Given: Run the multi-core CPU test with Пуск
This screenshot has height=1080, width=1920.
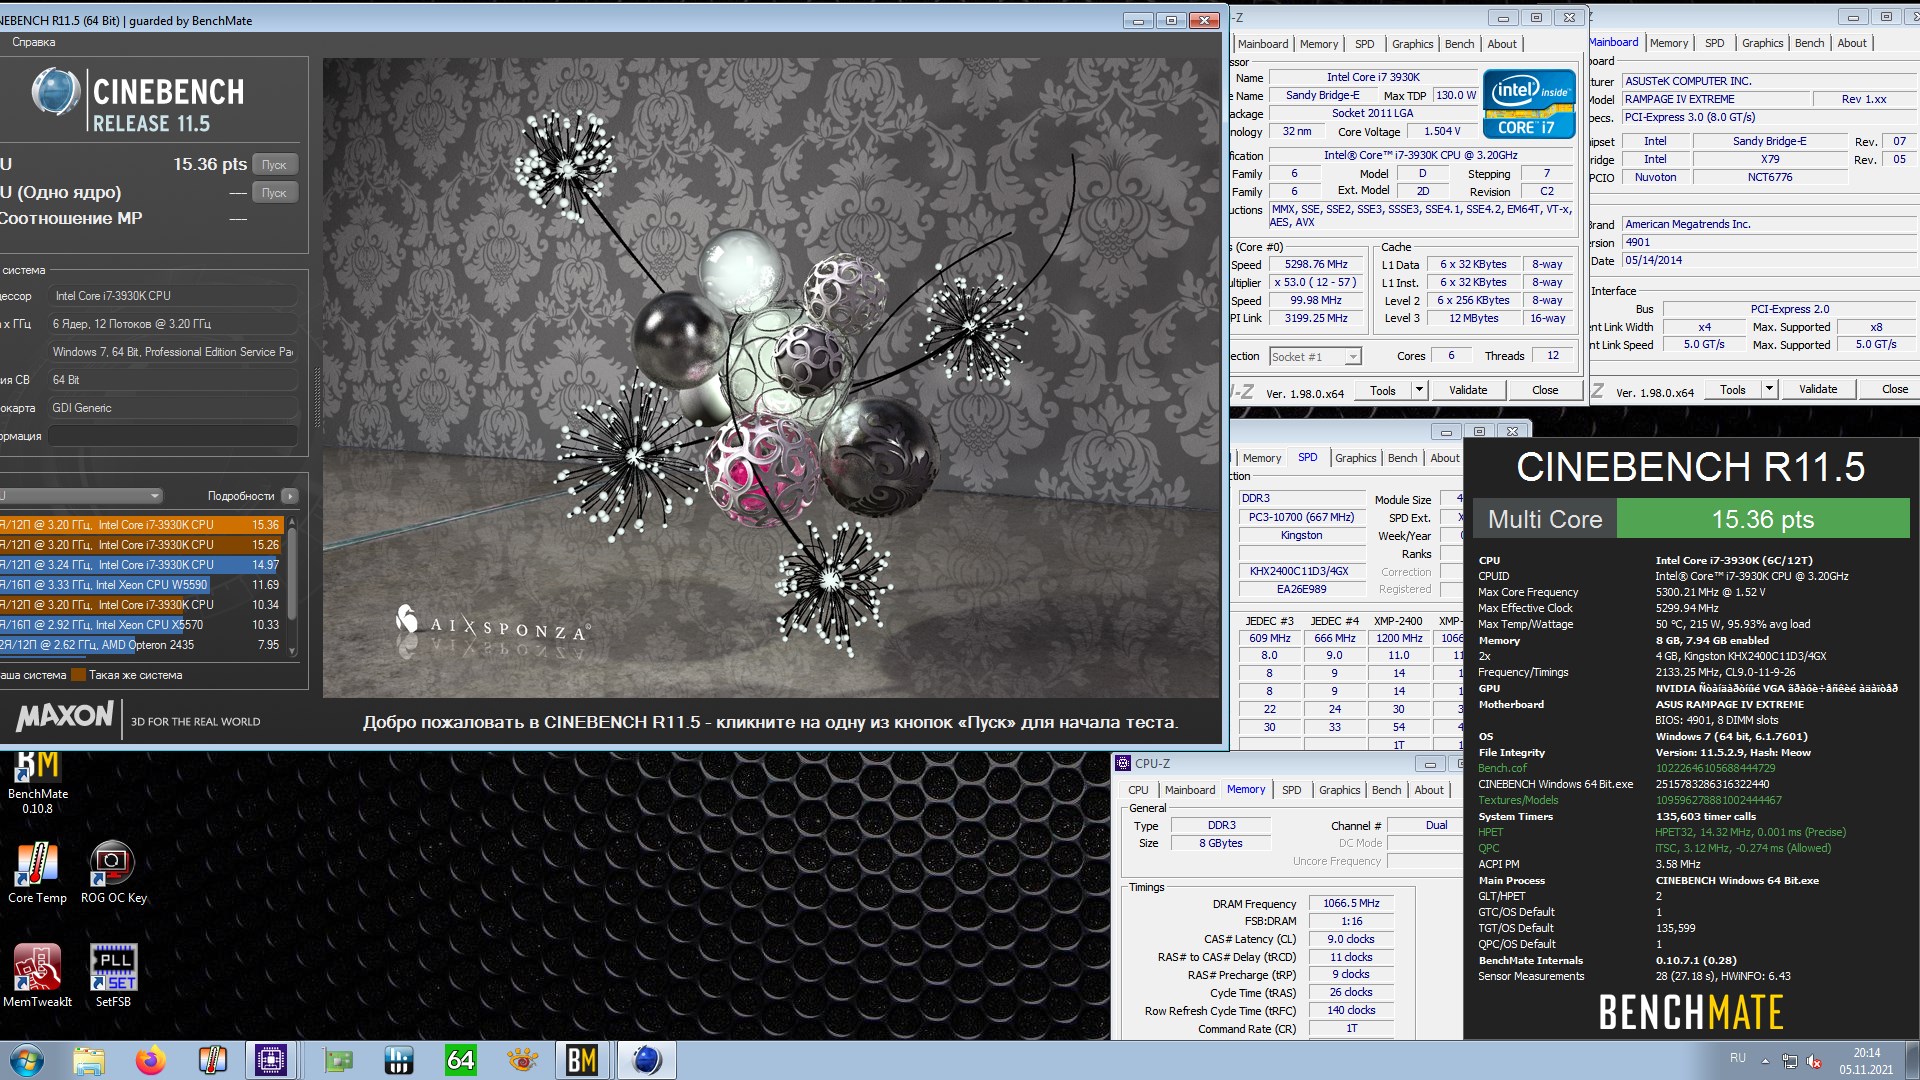Looking at the screenshot, I should pyautogui.click(x=274, y=165).
